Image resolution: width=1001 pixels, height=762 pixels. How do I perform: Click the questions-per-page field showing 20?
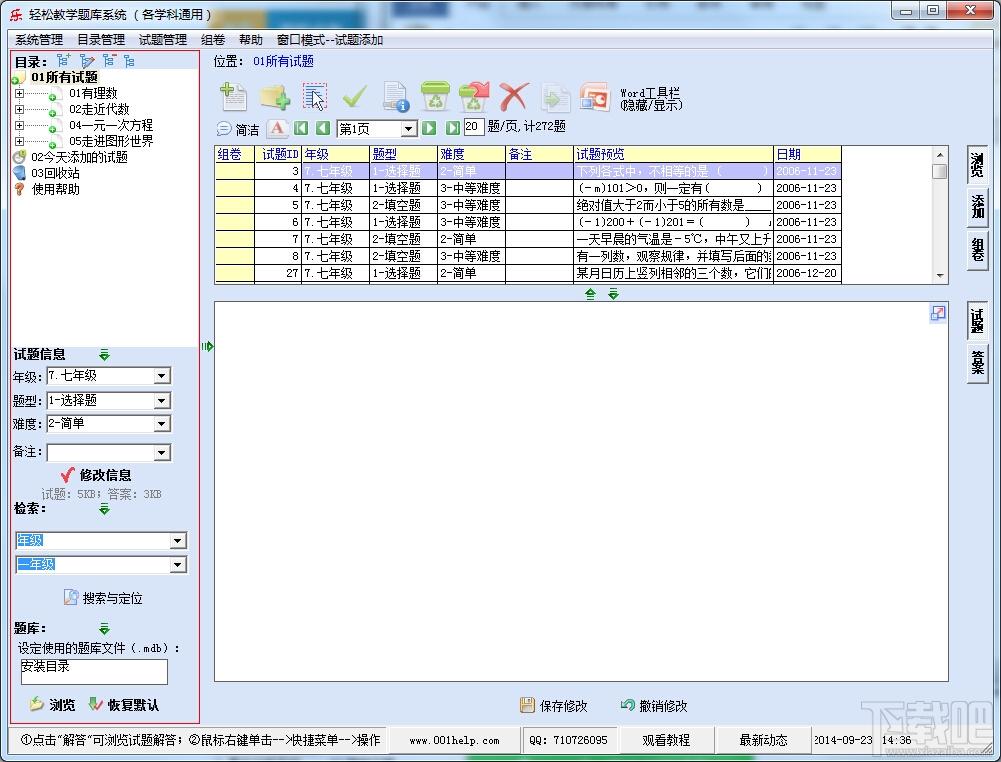(473, 127)
